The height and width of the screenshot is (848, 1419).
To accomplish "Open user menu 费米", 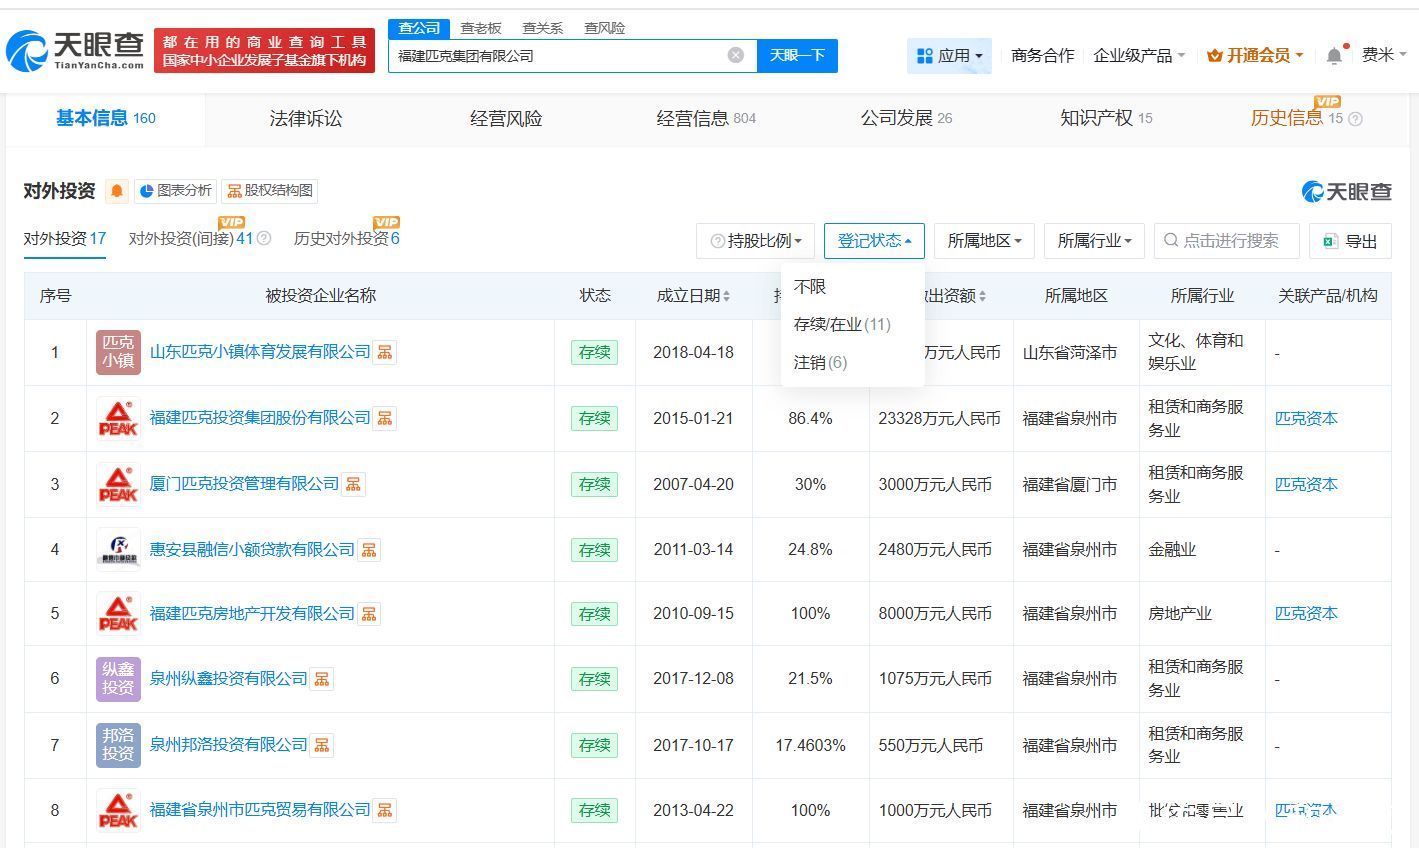I will tap(1384, 55).
